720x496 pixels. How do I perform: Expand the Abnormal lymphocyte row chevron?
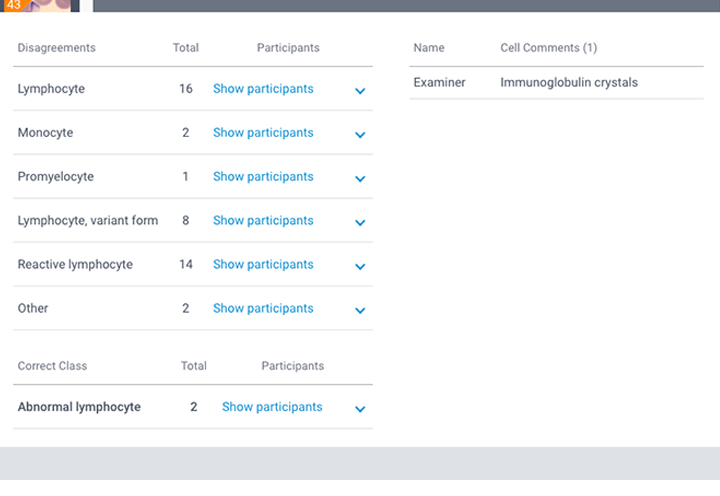[360, 409]
